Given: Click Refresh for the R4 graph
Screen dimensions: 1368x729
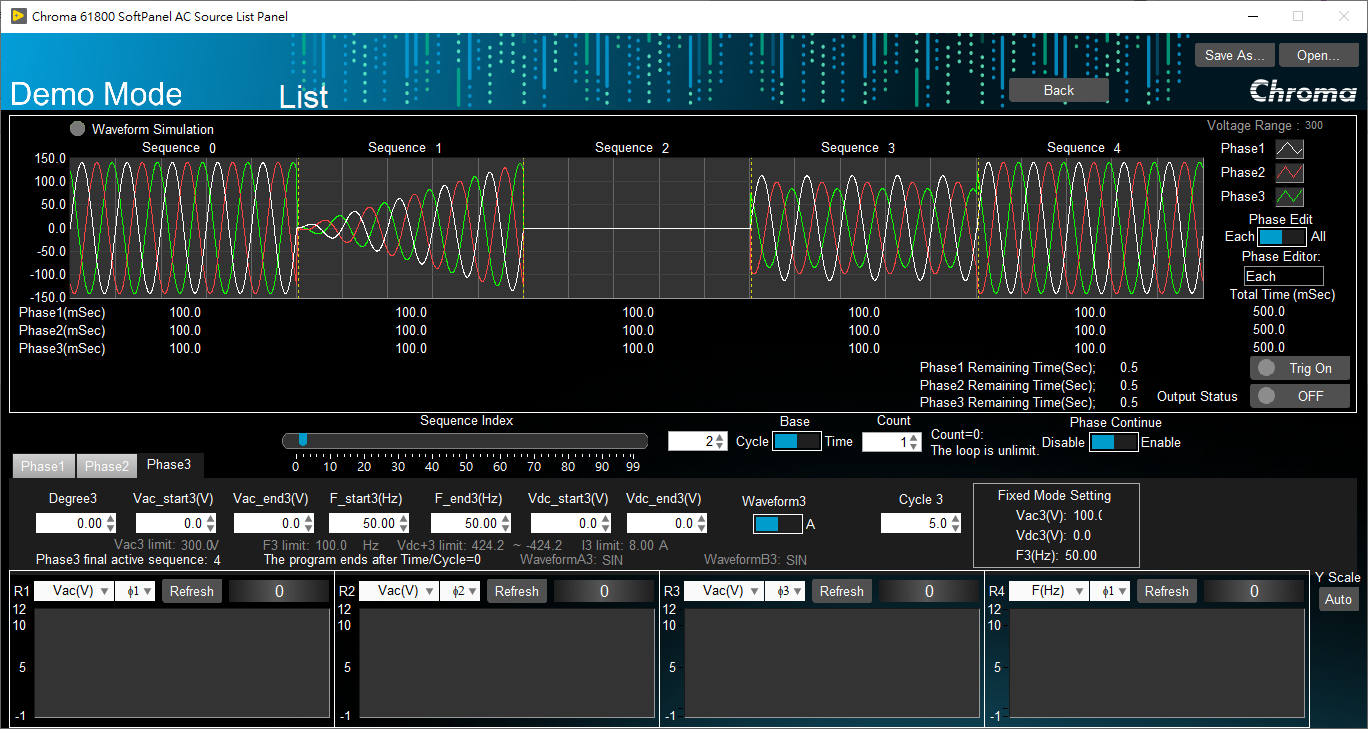Looking at the screenshot, I should (x=1167, y=591).
